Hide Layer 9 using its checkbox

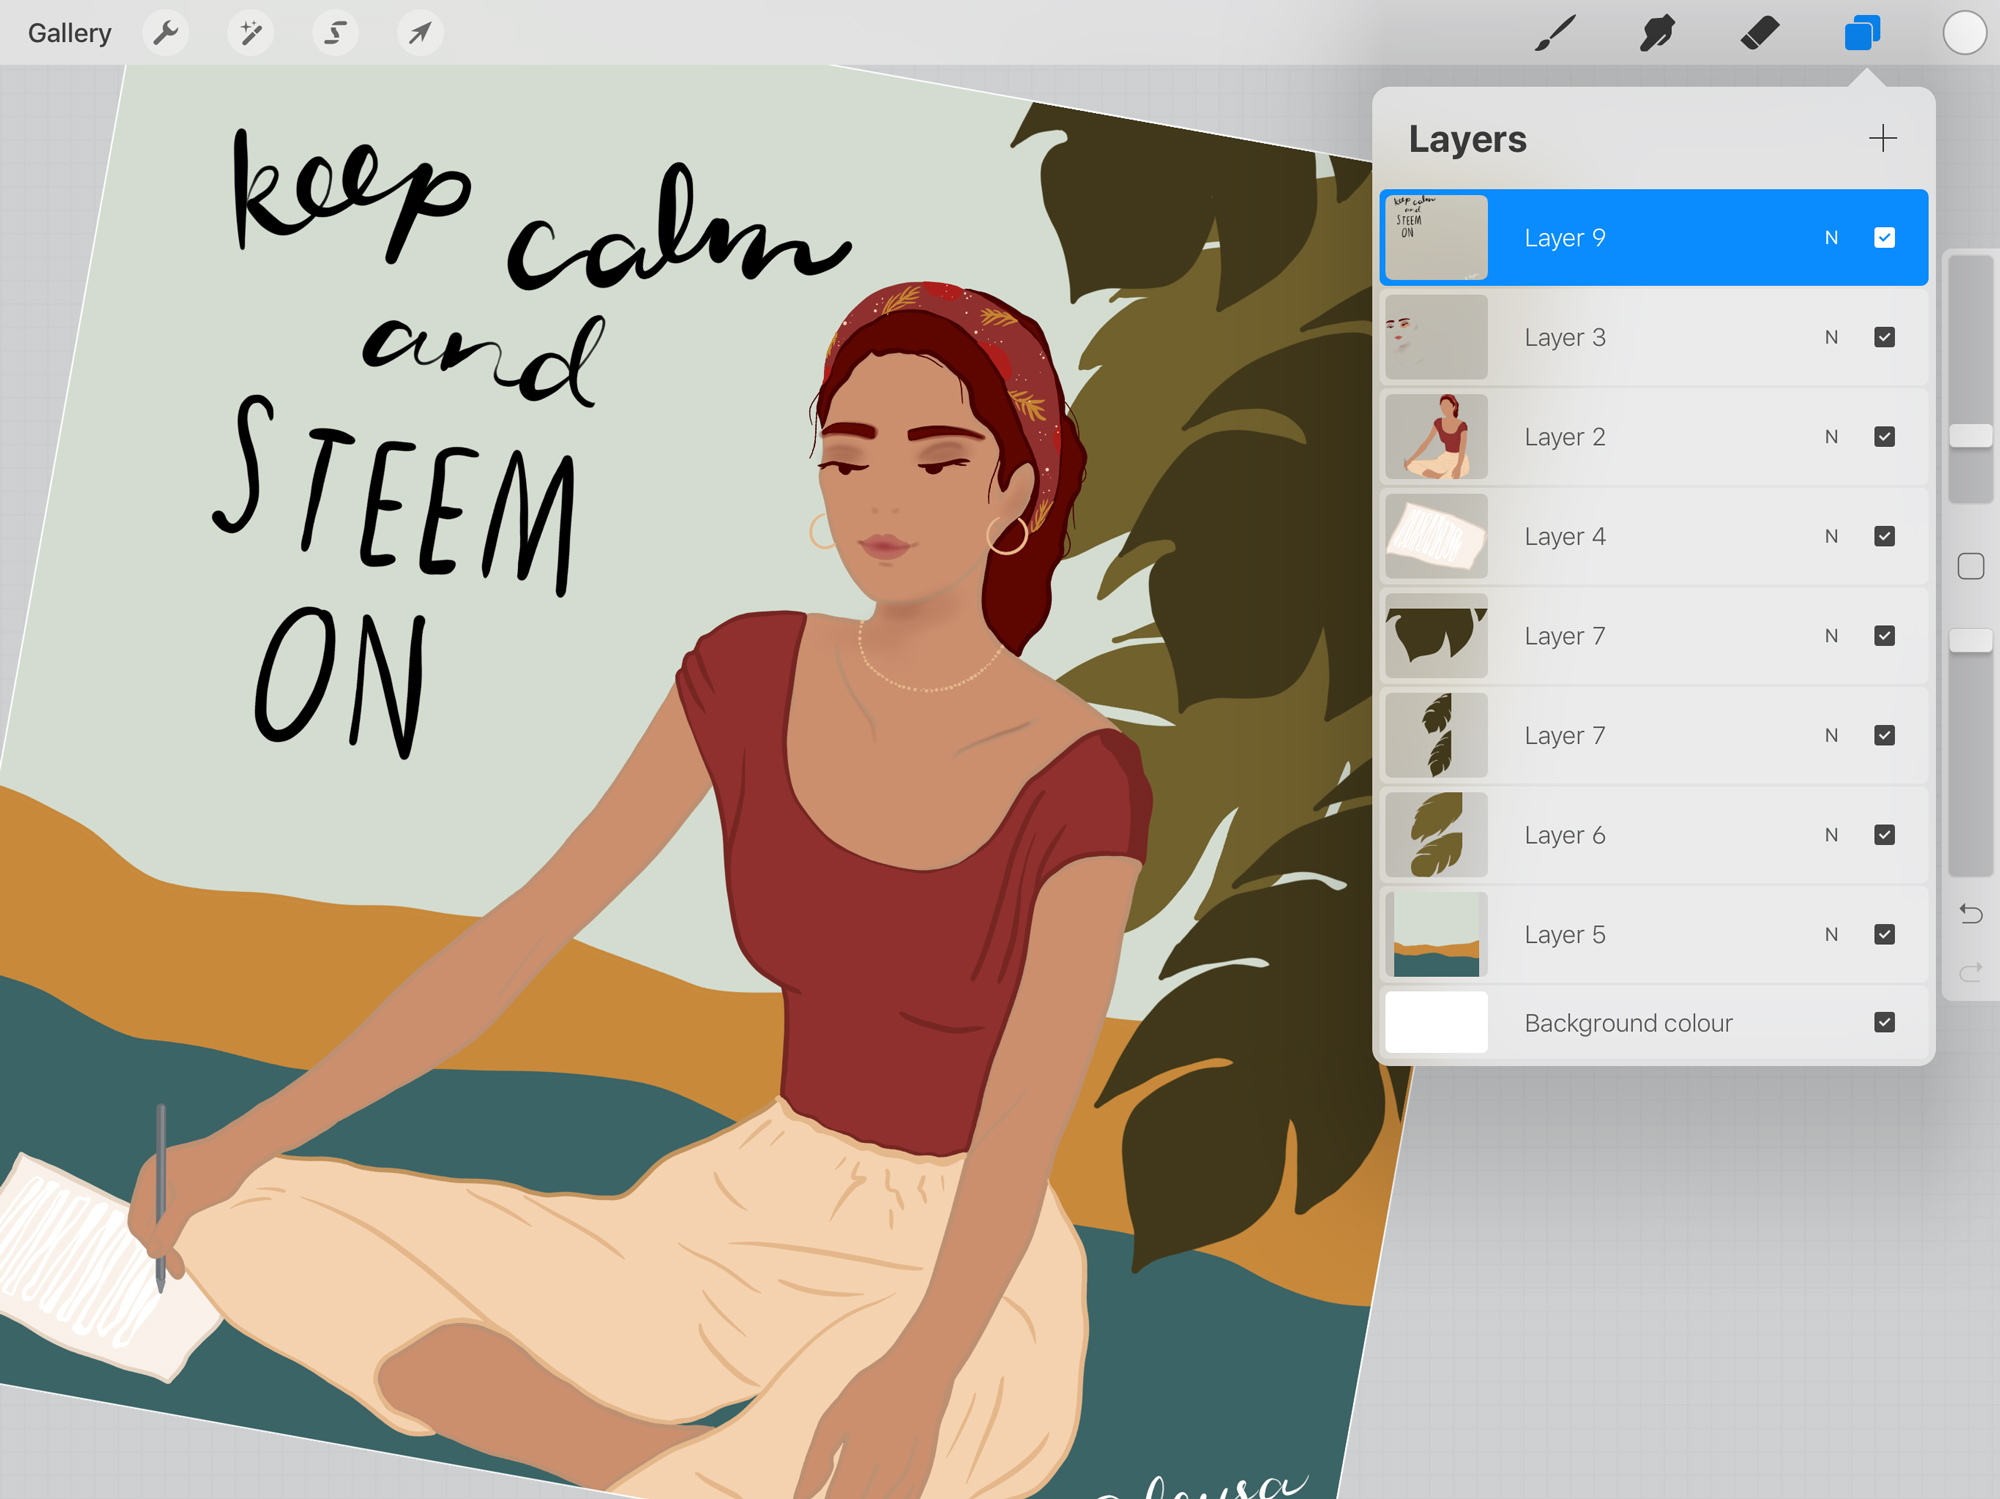click(x=1884, y=238)
